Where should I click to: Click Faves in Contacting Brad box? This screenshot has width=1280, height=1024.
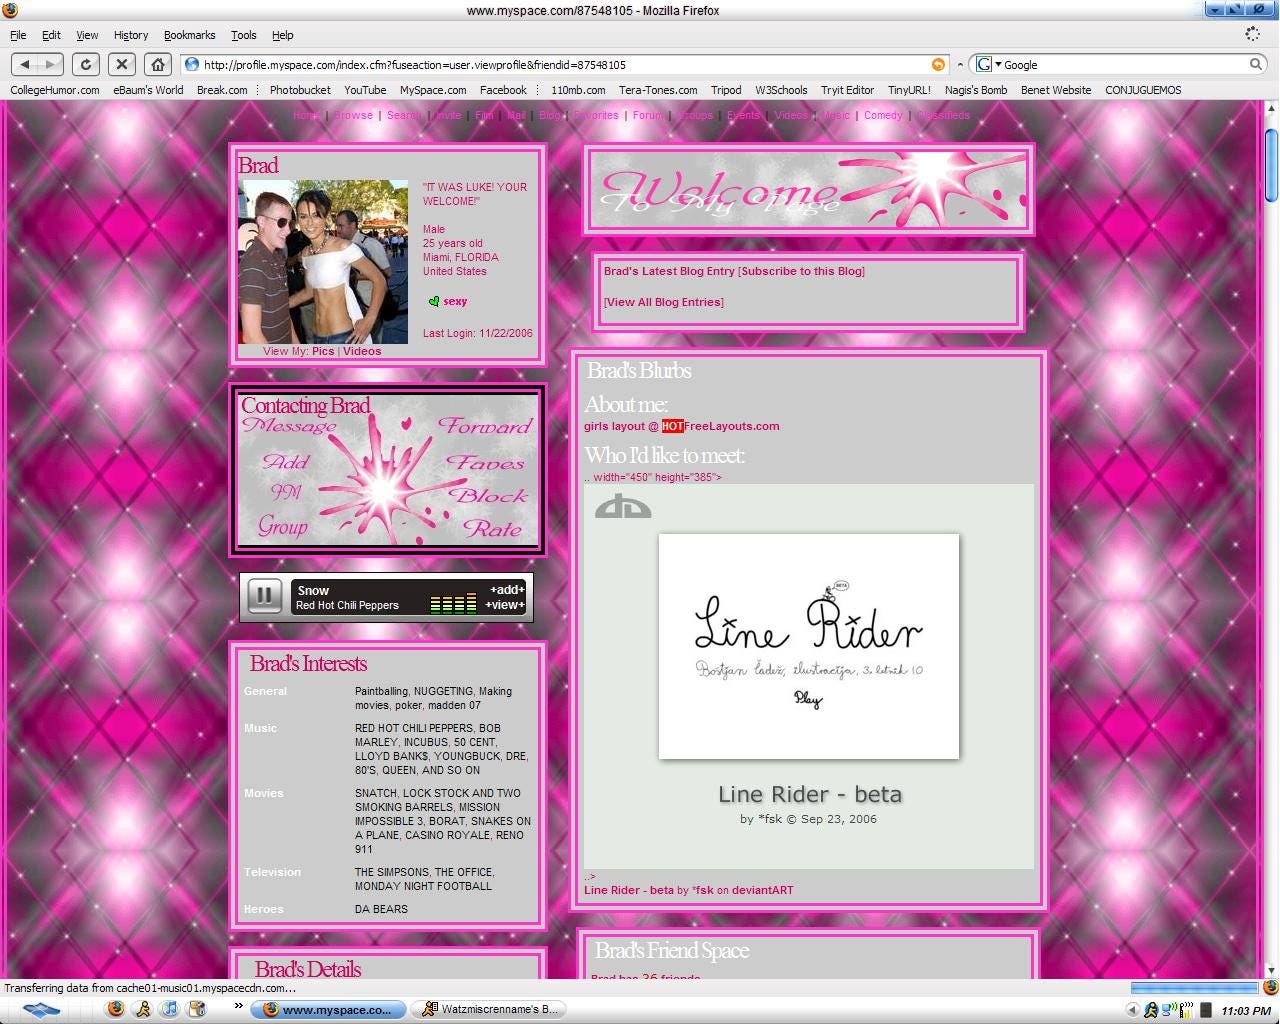tap(486, 462)
